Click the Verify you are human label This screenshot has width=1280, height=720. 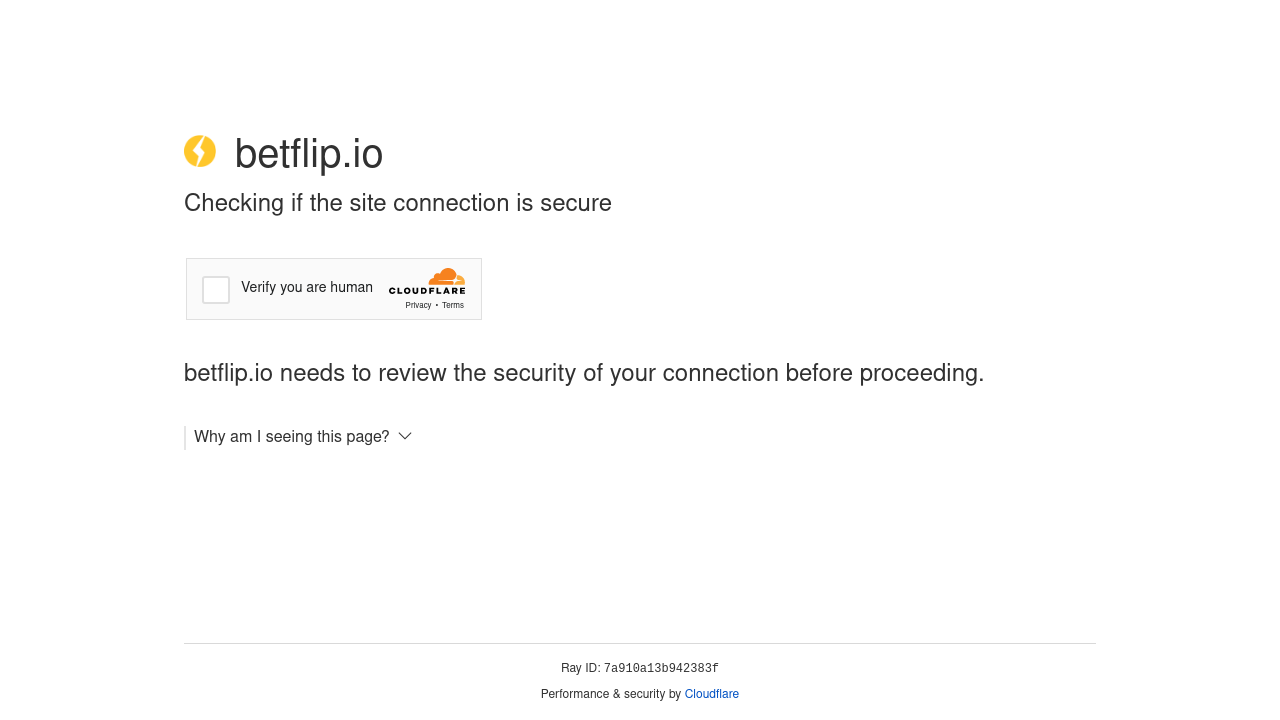(x=307, y=288)
